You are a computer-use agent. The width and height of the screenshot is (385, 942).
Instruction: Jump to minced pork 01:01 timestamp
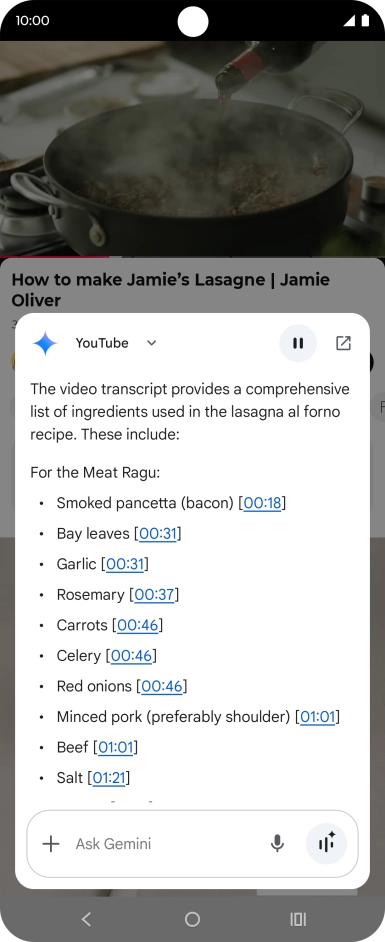pos(318,717)
